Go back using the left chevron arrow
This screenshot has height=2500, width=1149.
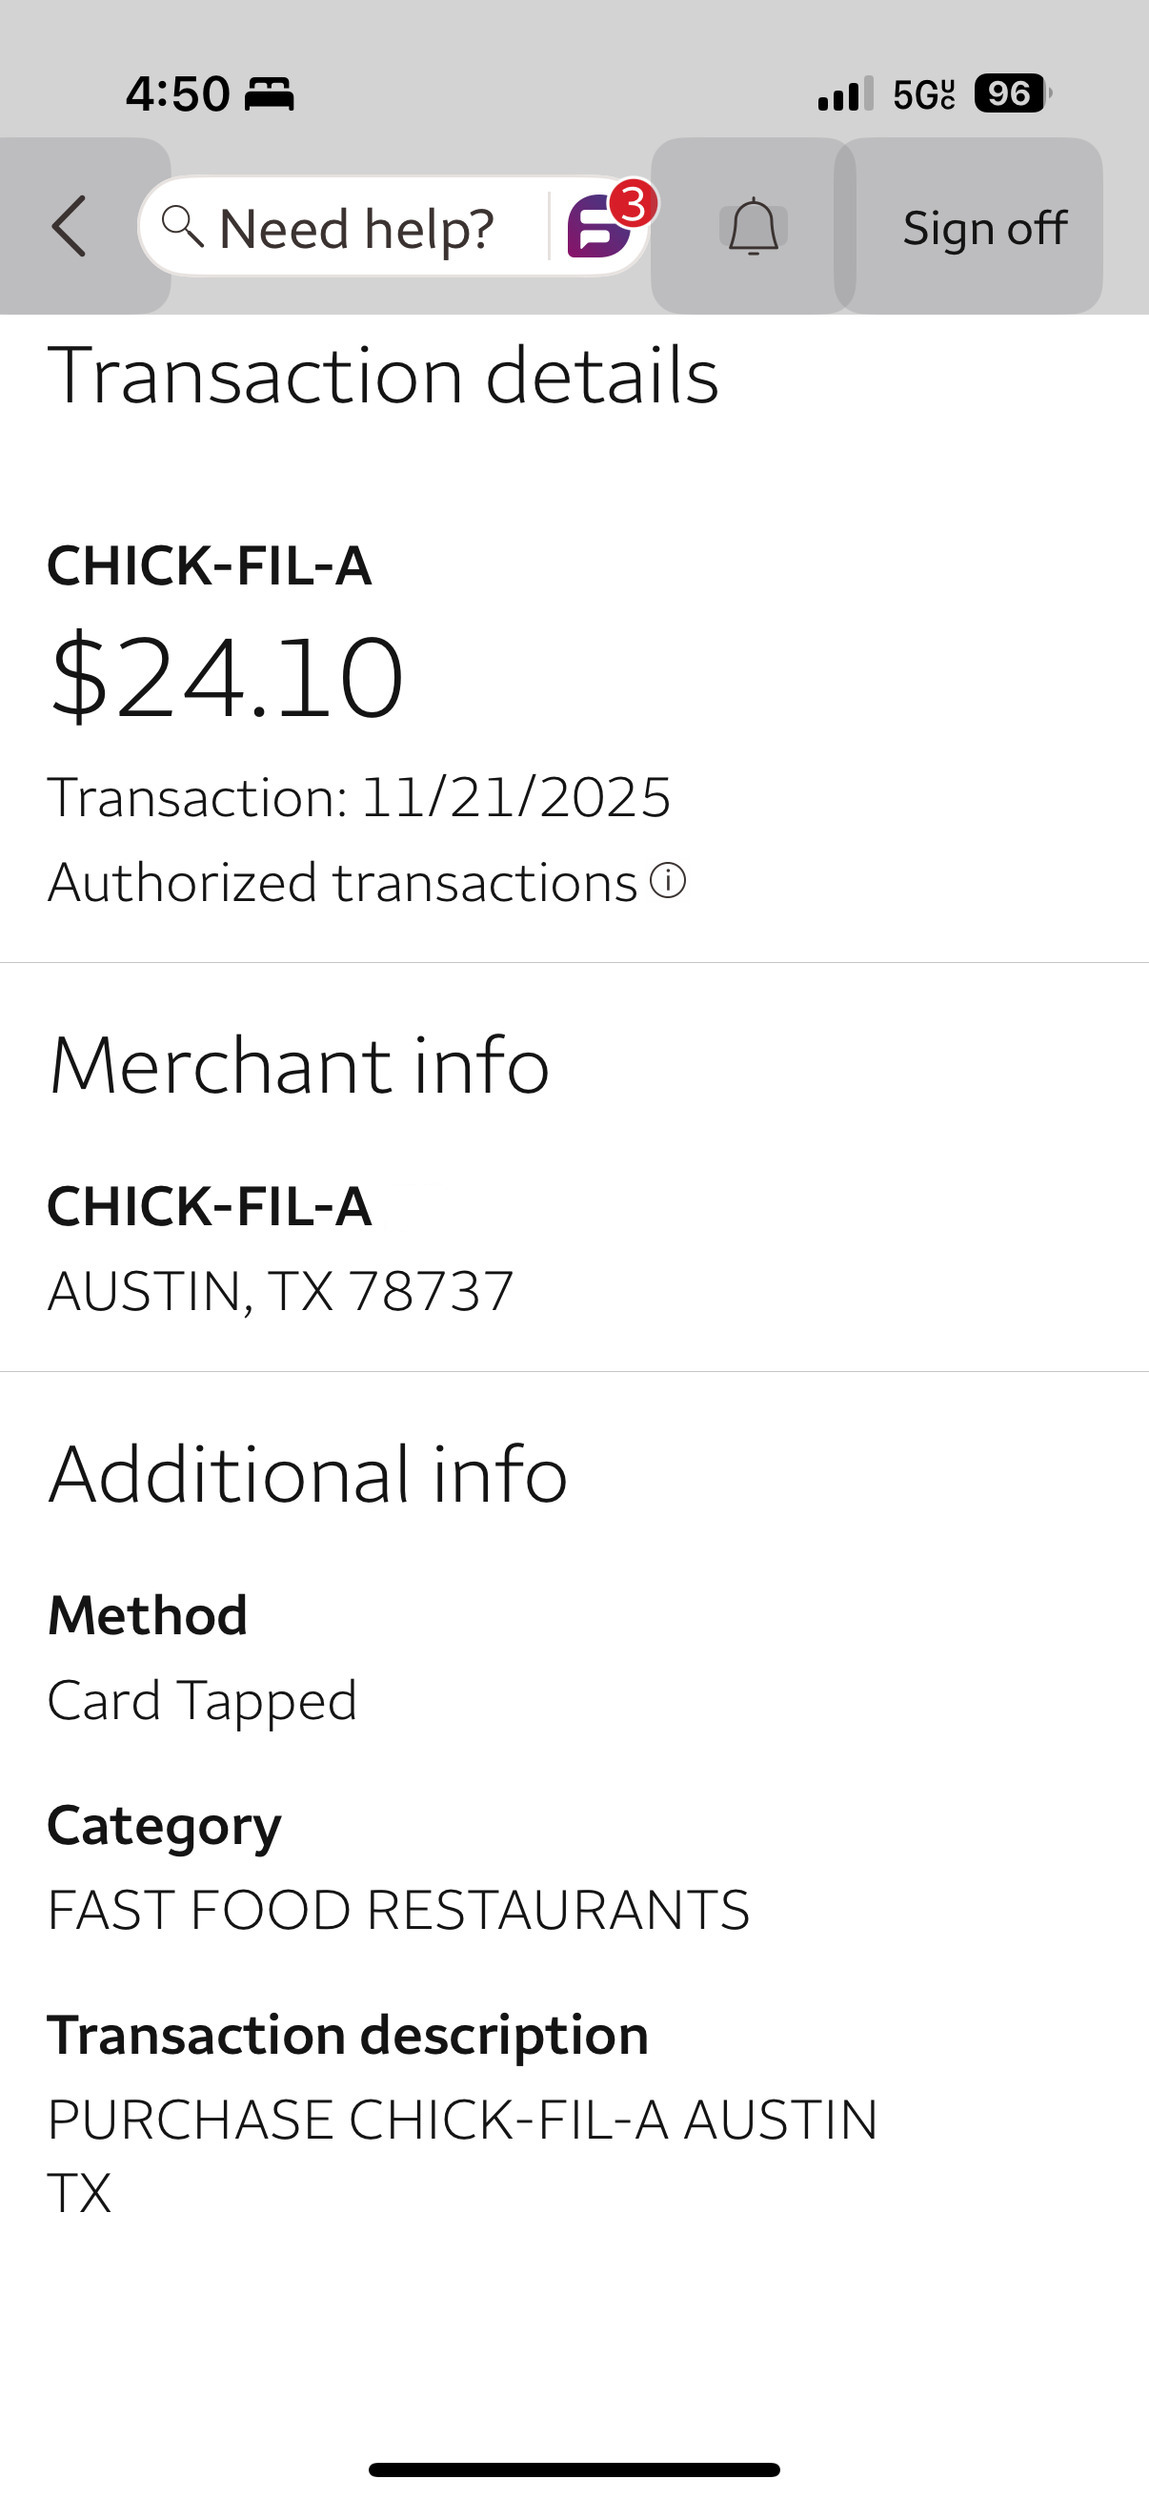[69, 226]
